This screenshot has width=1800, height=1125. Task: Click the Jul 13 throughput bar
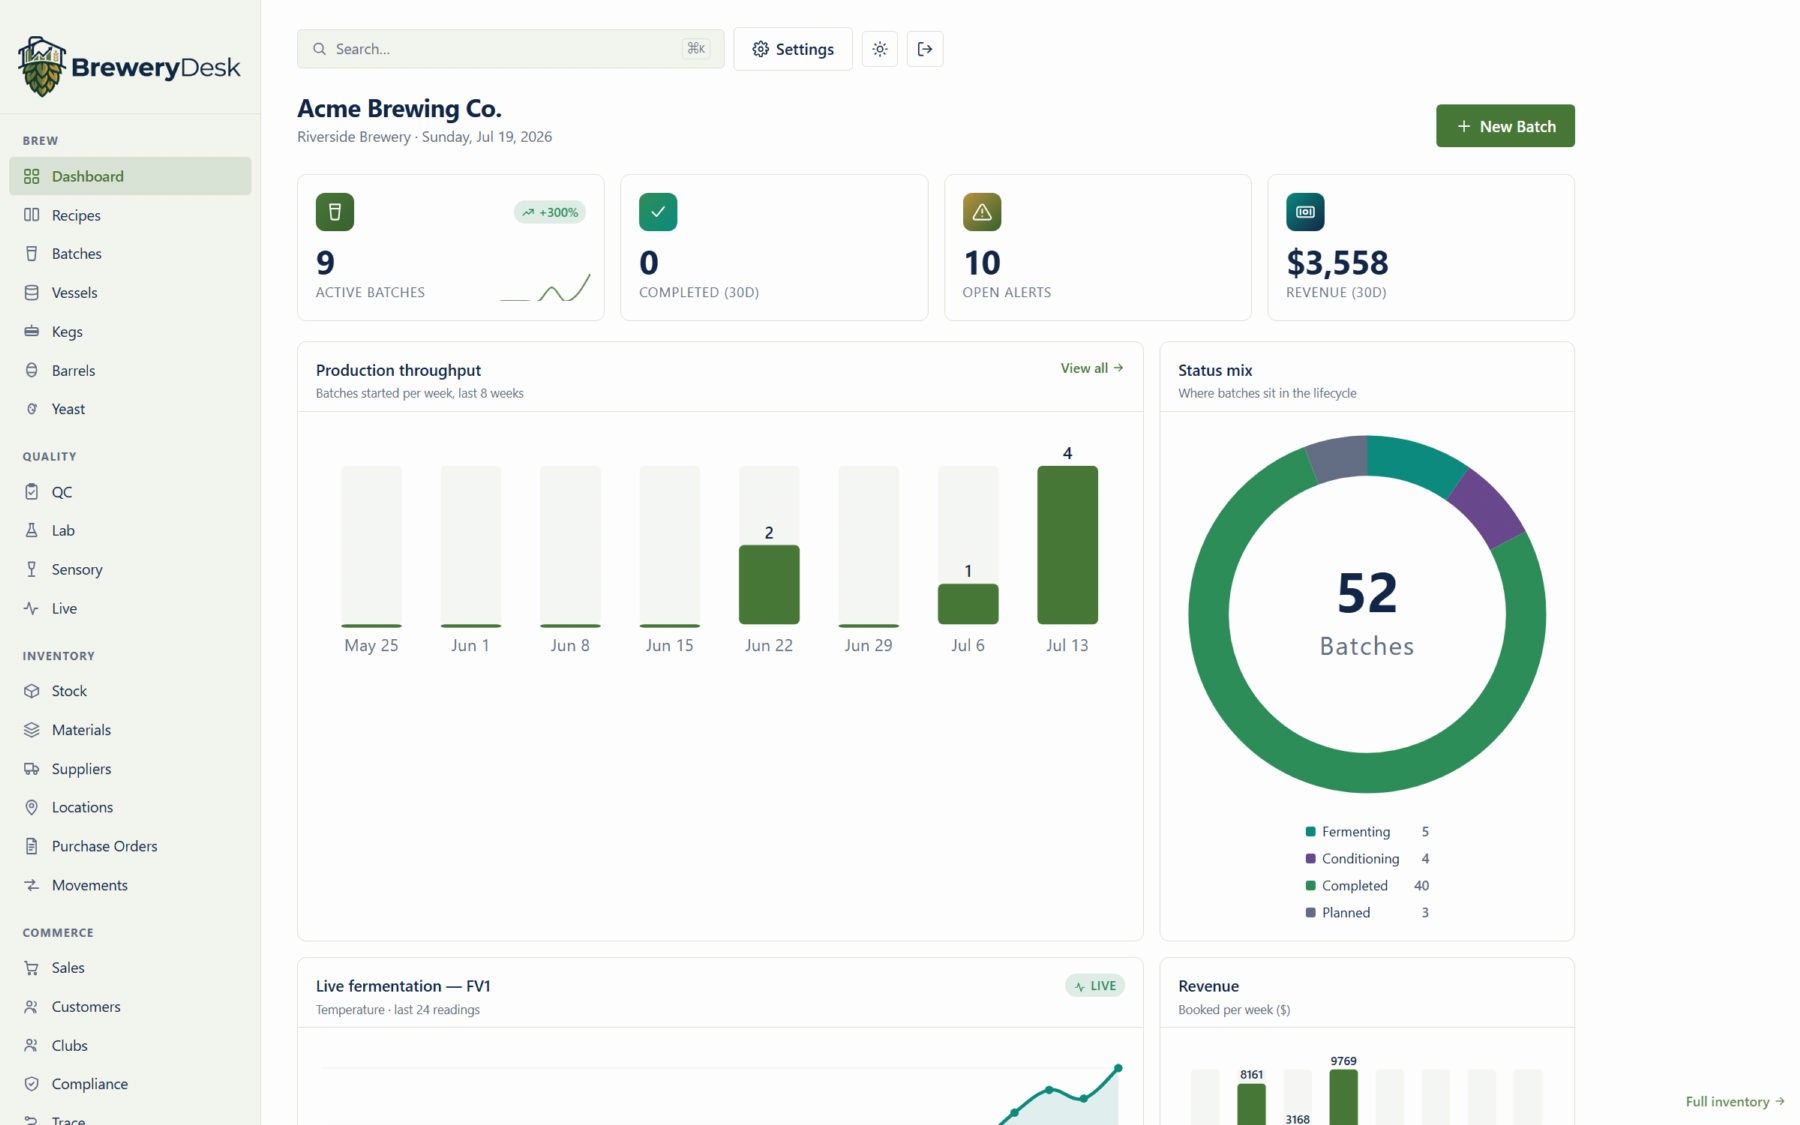[1067, 545]
